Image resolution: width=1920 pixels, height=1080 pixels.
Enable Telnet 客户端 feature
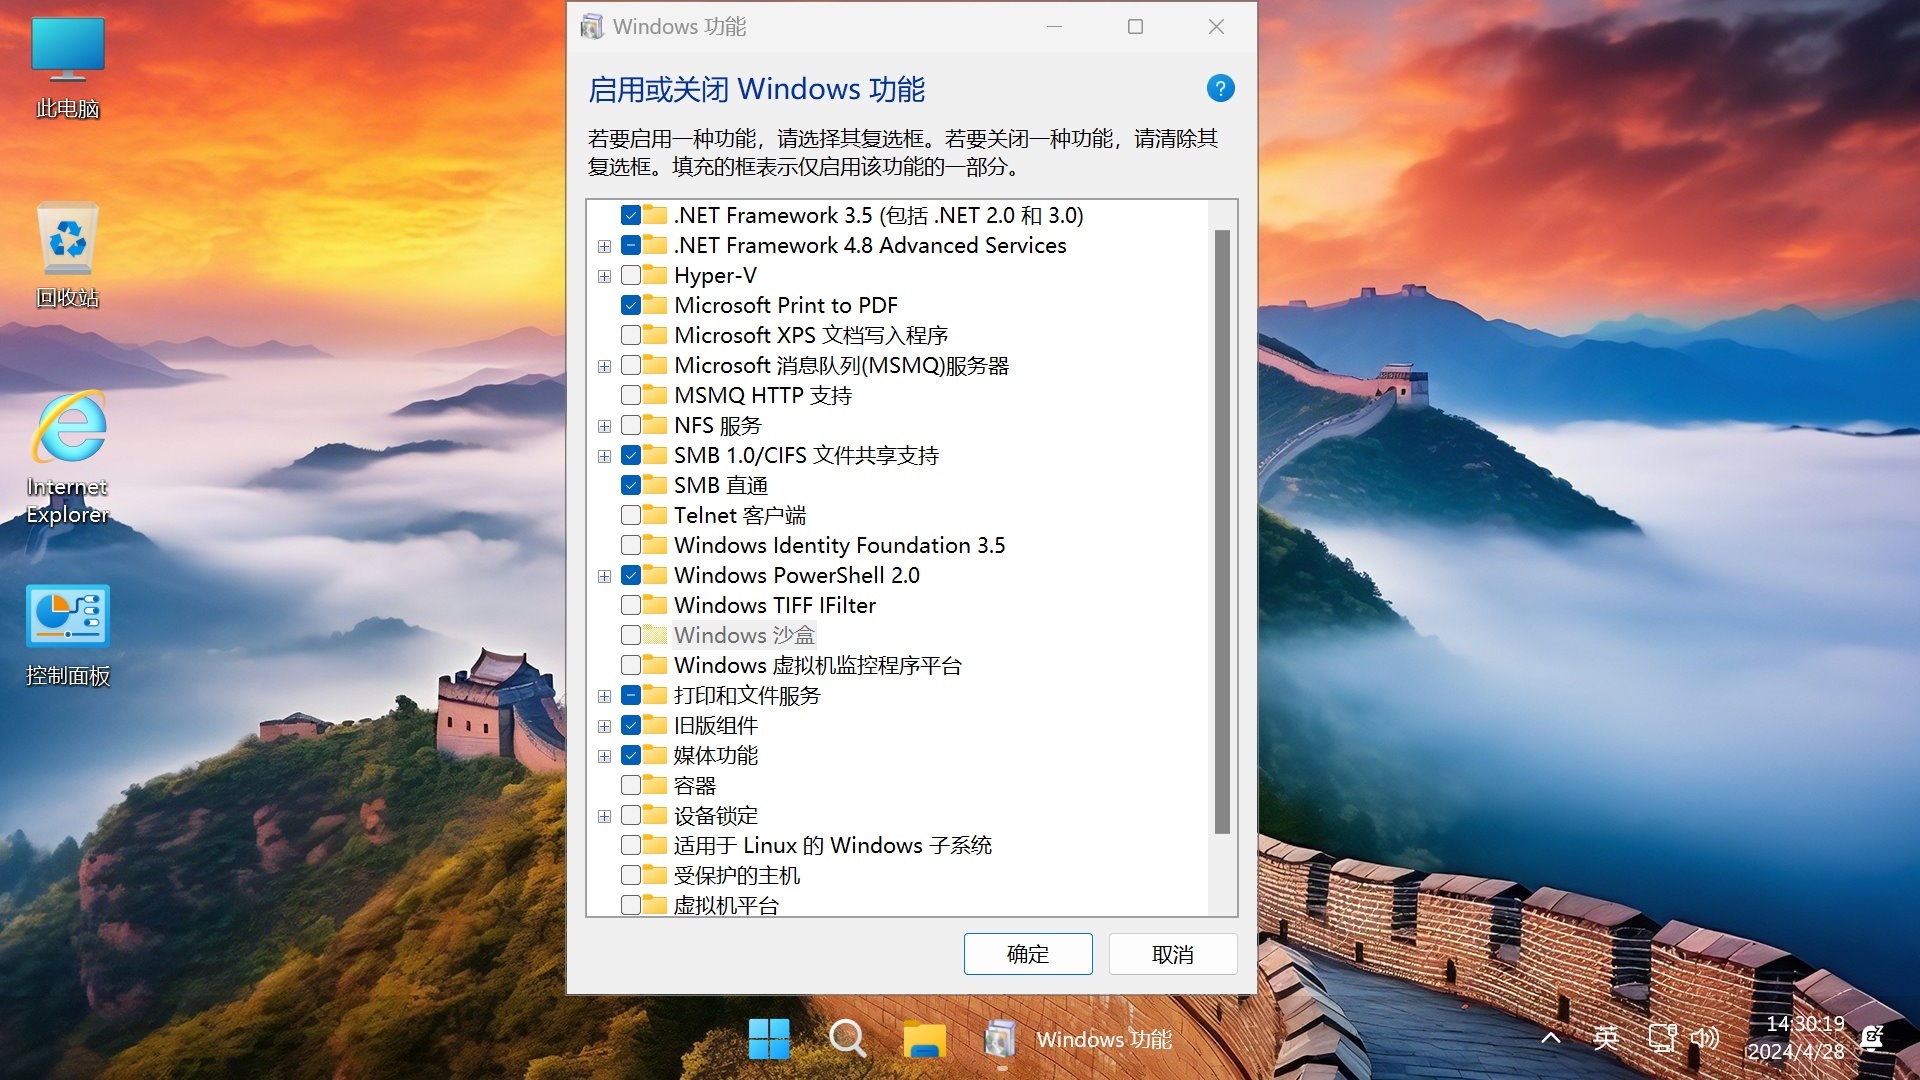(631, 515)
